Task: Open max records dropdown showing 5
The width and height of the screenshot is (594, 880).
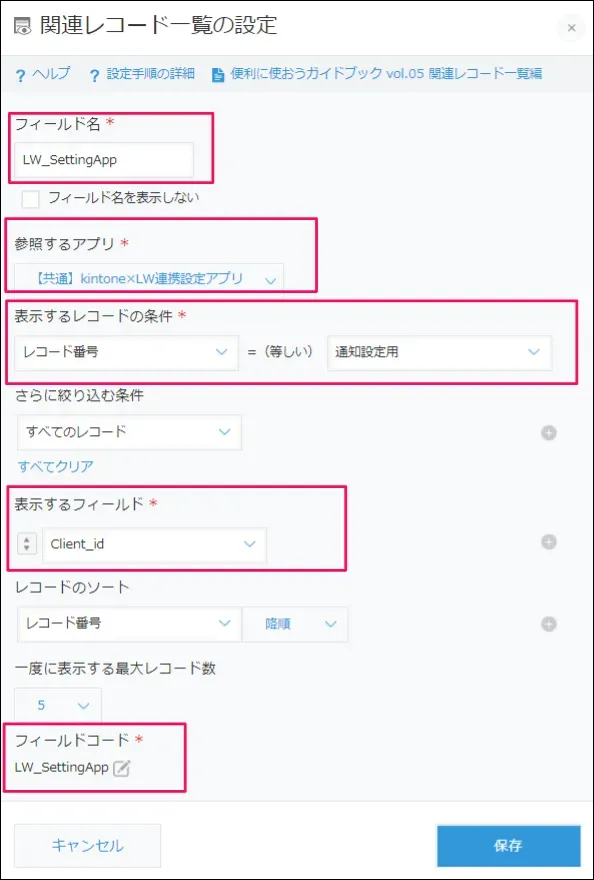Action: pyautogui.click(x=58, y=705)
